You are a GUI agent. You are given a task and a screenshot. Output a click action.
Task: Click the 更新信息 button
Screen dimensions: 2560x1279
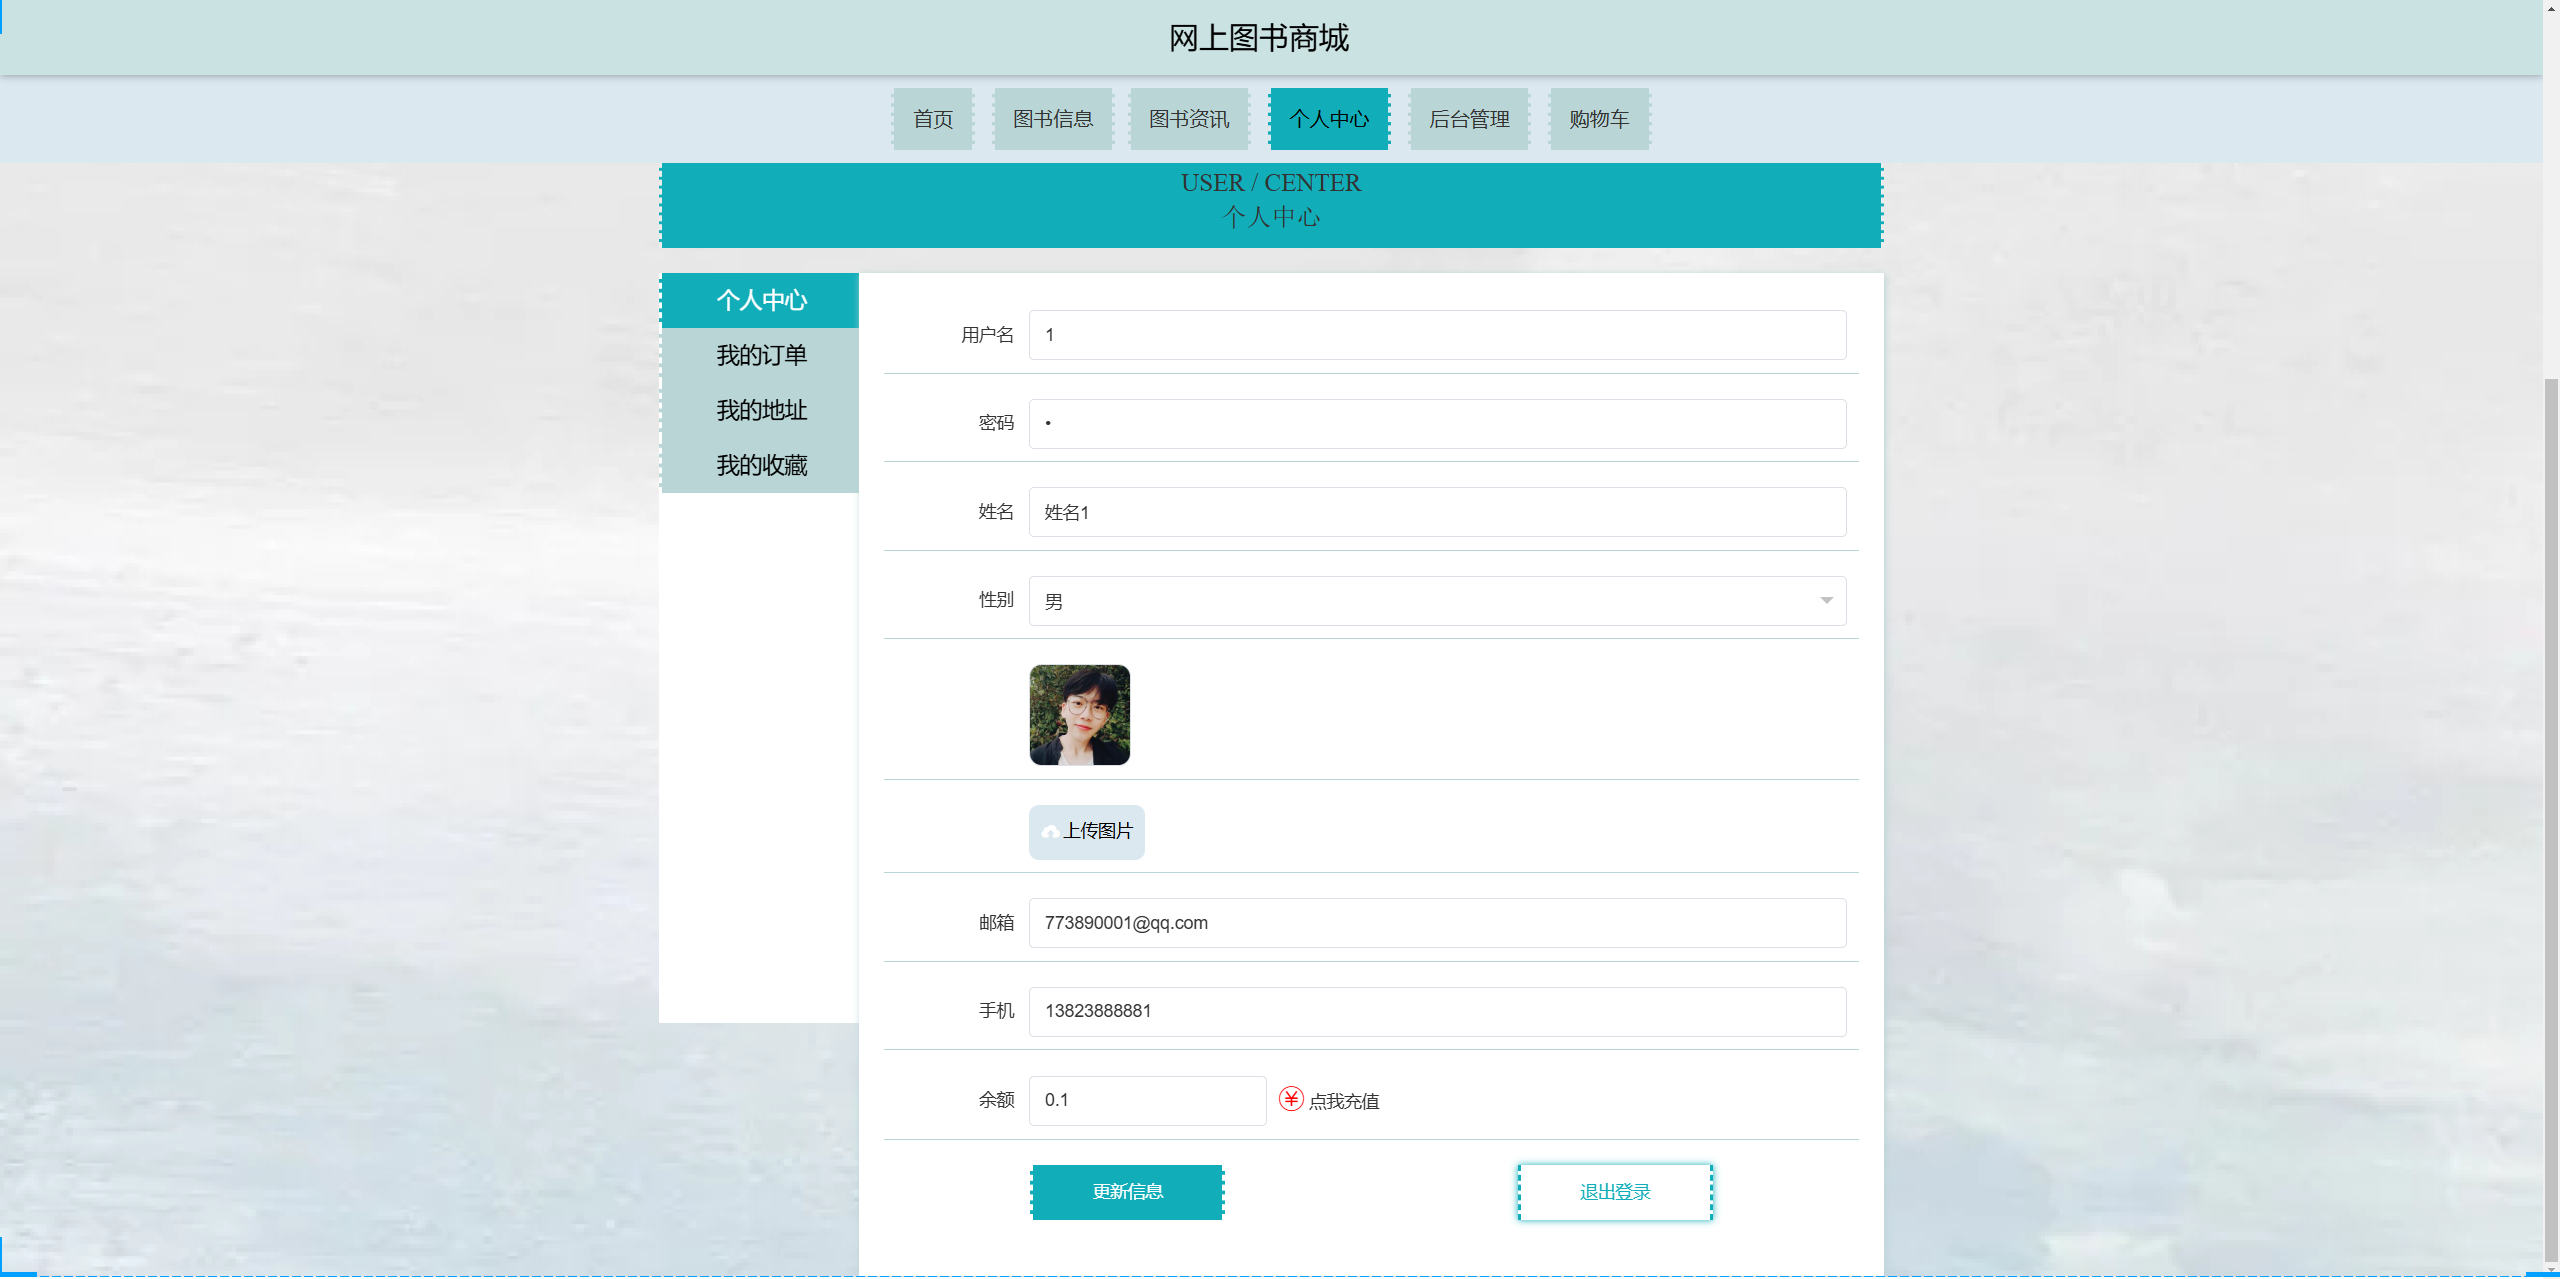[x=1127, y=1192]
